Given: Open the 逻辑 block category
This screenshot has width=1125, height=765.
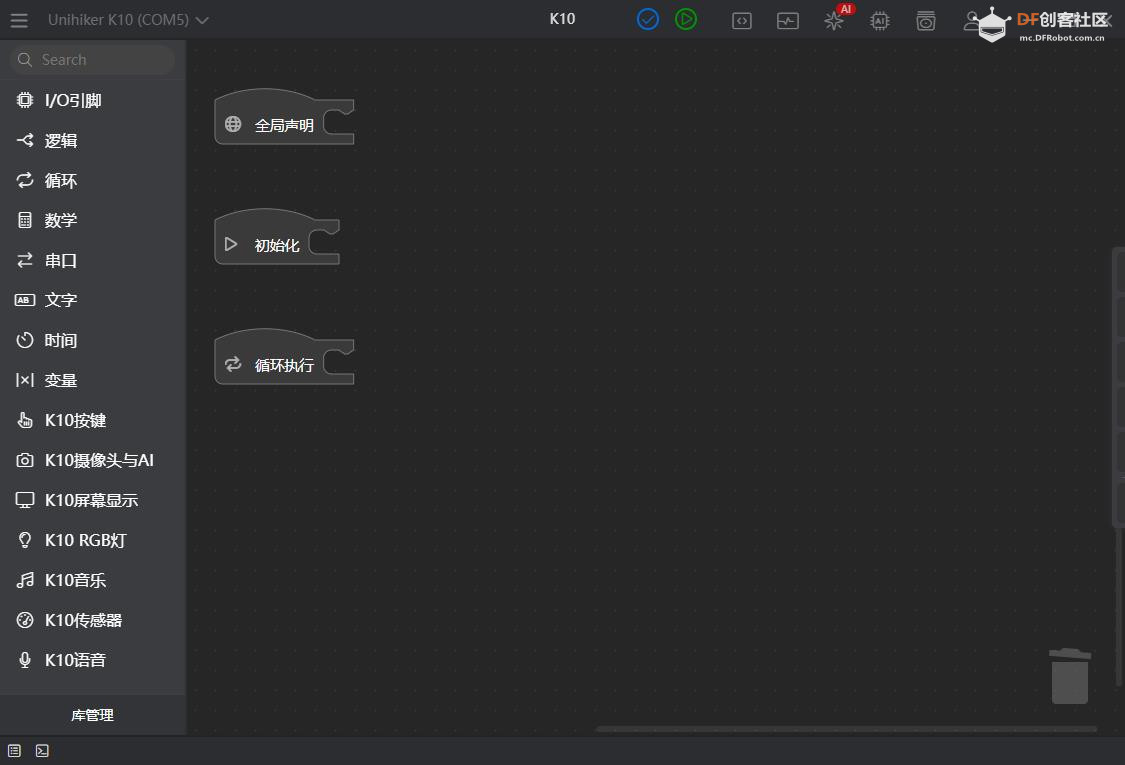Looking at the screenshot, I should click(93, 141).
